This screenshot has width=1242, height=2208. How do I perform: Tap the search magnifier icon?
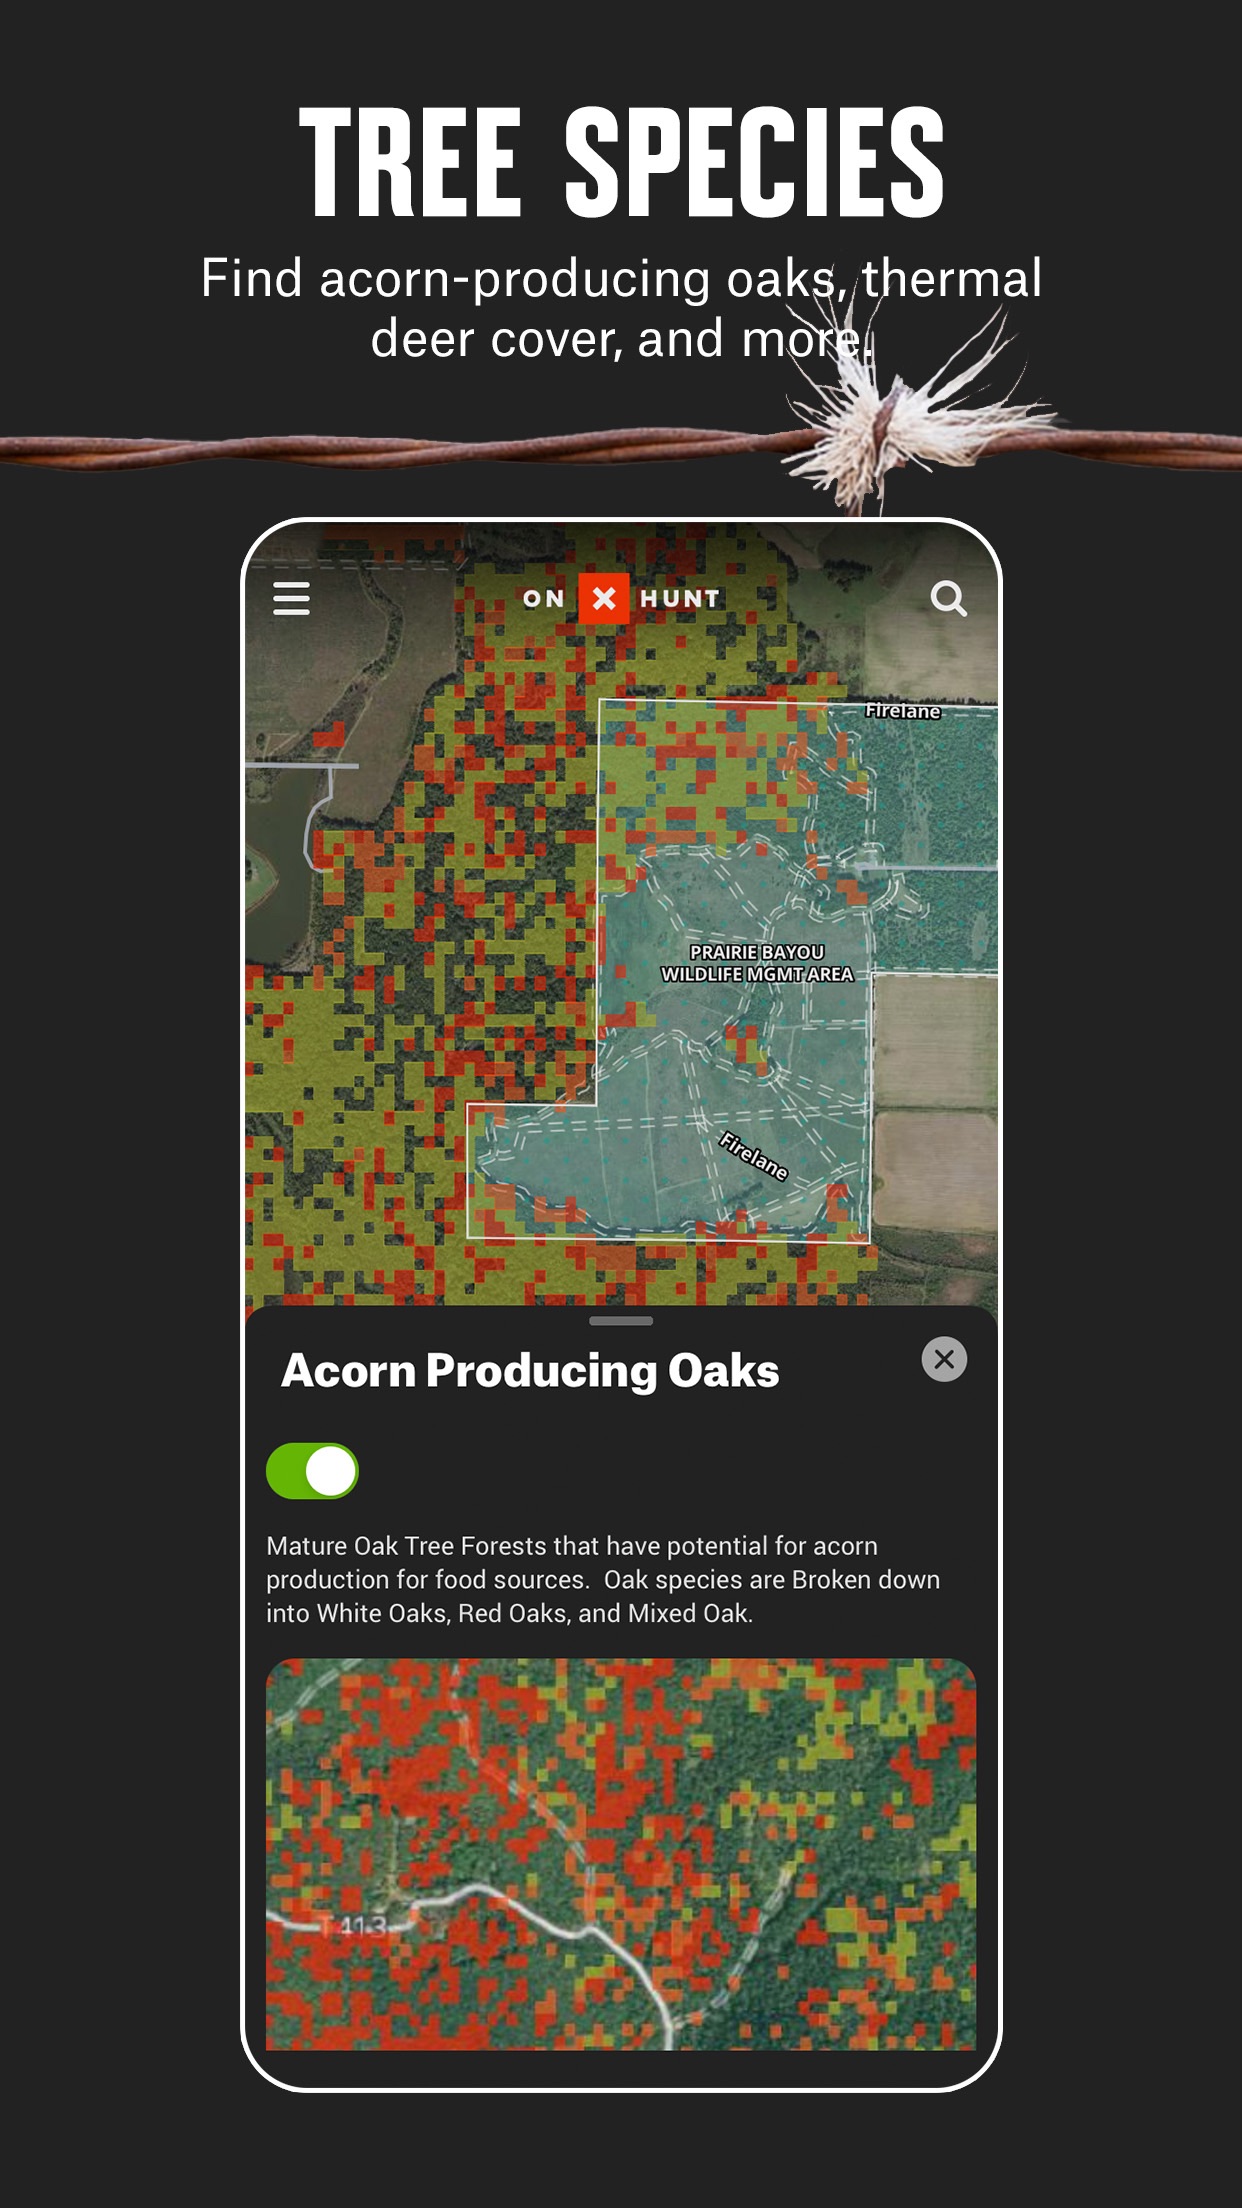pos(948,598)
